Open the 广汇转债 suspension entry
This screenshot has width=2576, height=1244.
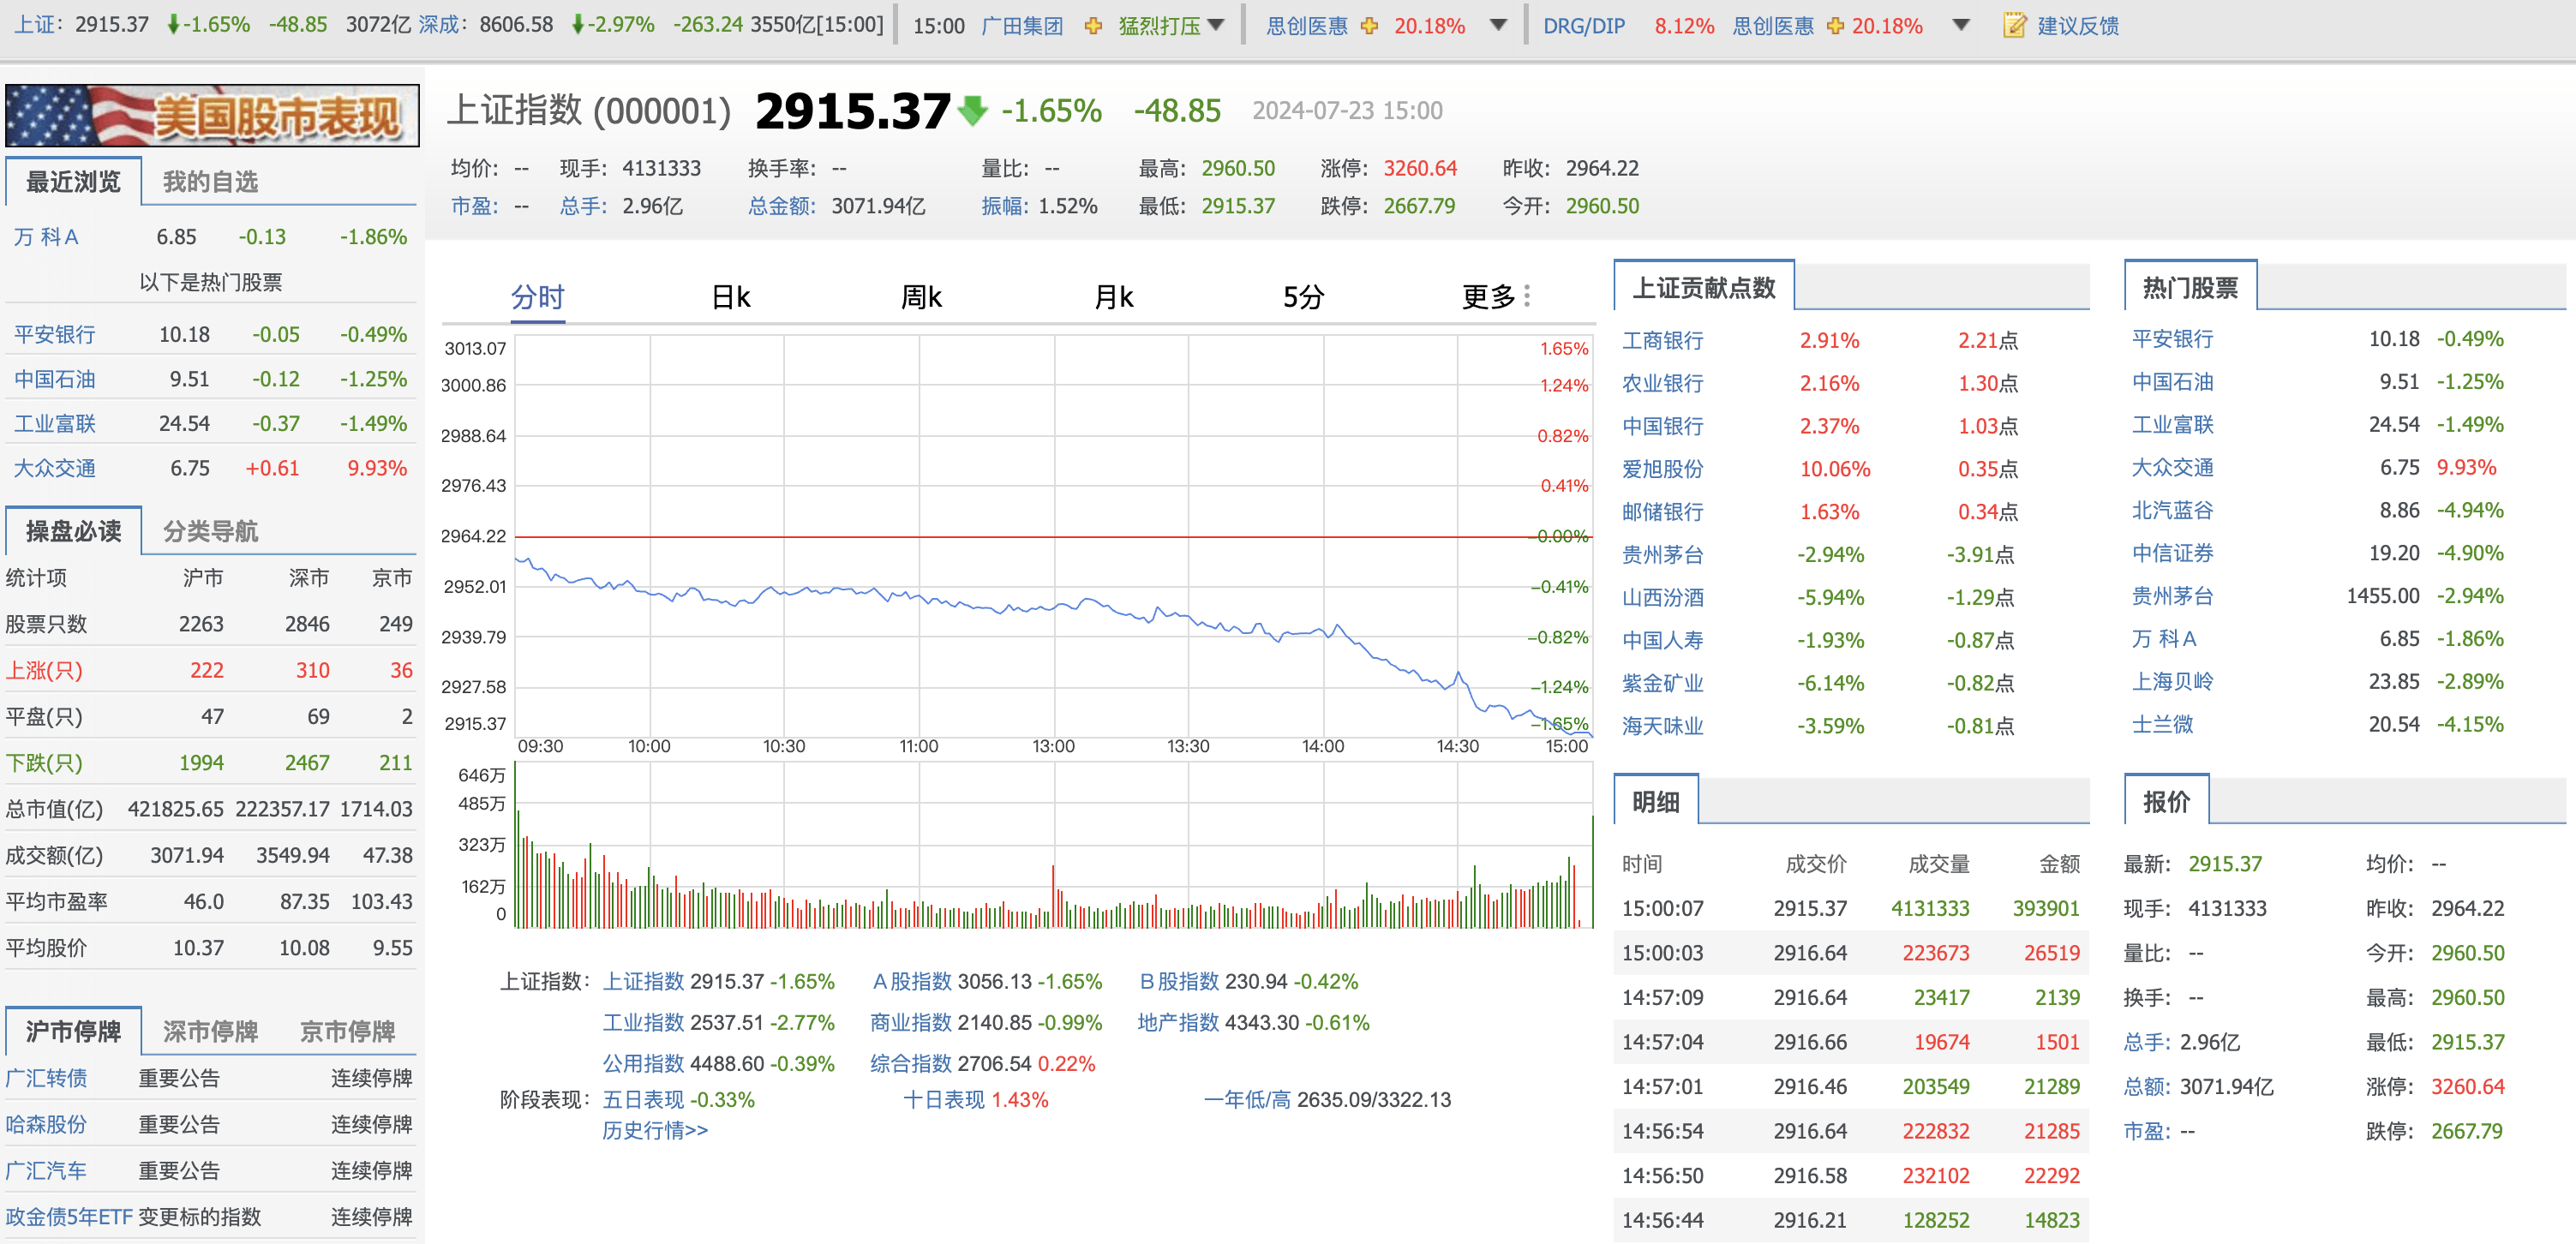point(46,1078)
